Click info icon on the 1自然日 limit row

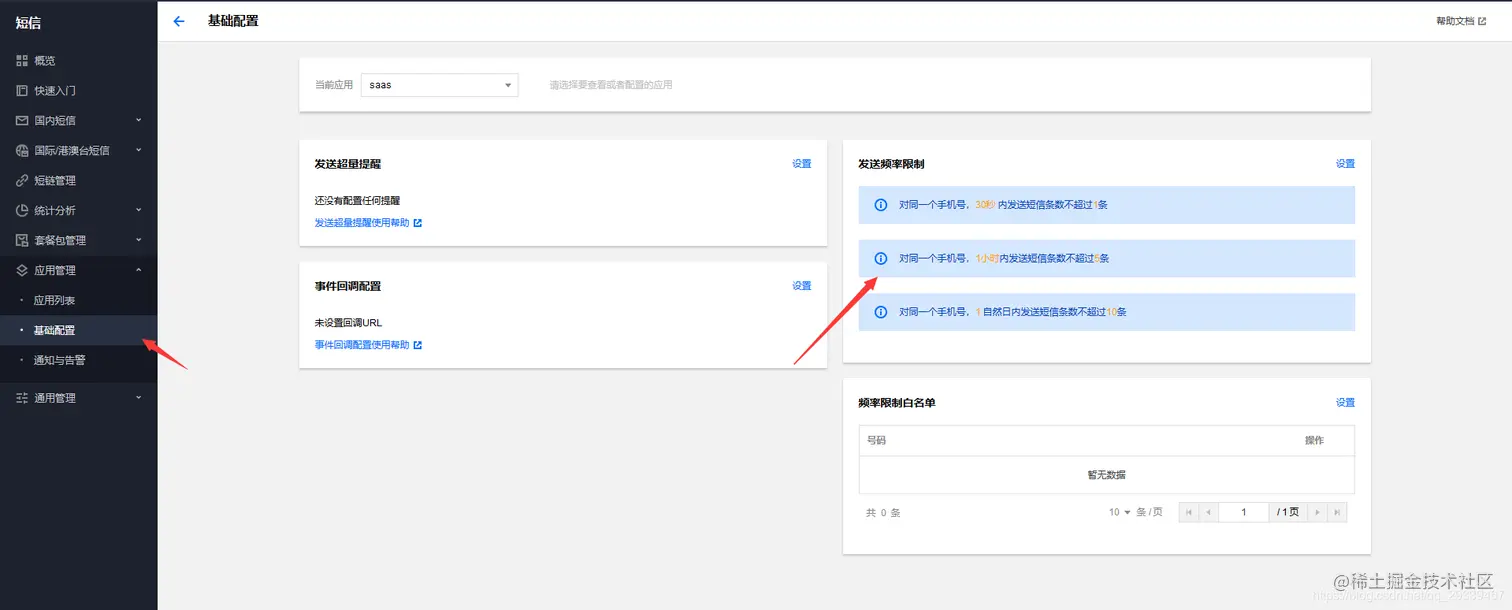(881, 312)
